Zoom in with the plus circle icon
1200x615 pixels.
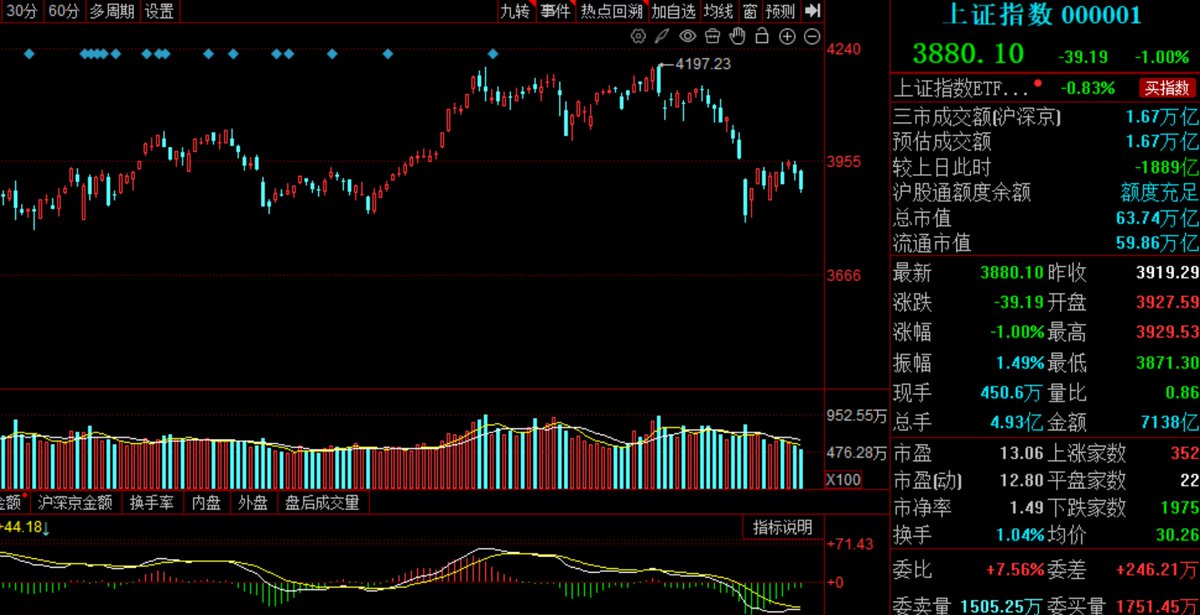tap(787, 37)
